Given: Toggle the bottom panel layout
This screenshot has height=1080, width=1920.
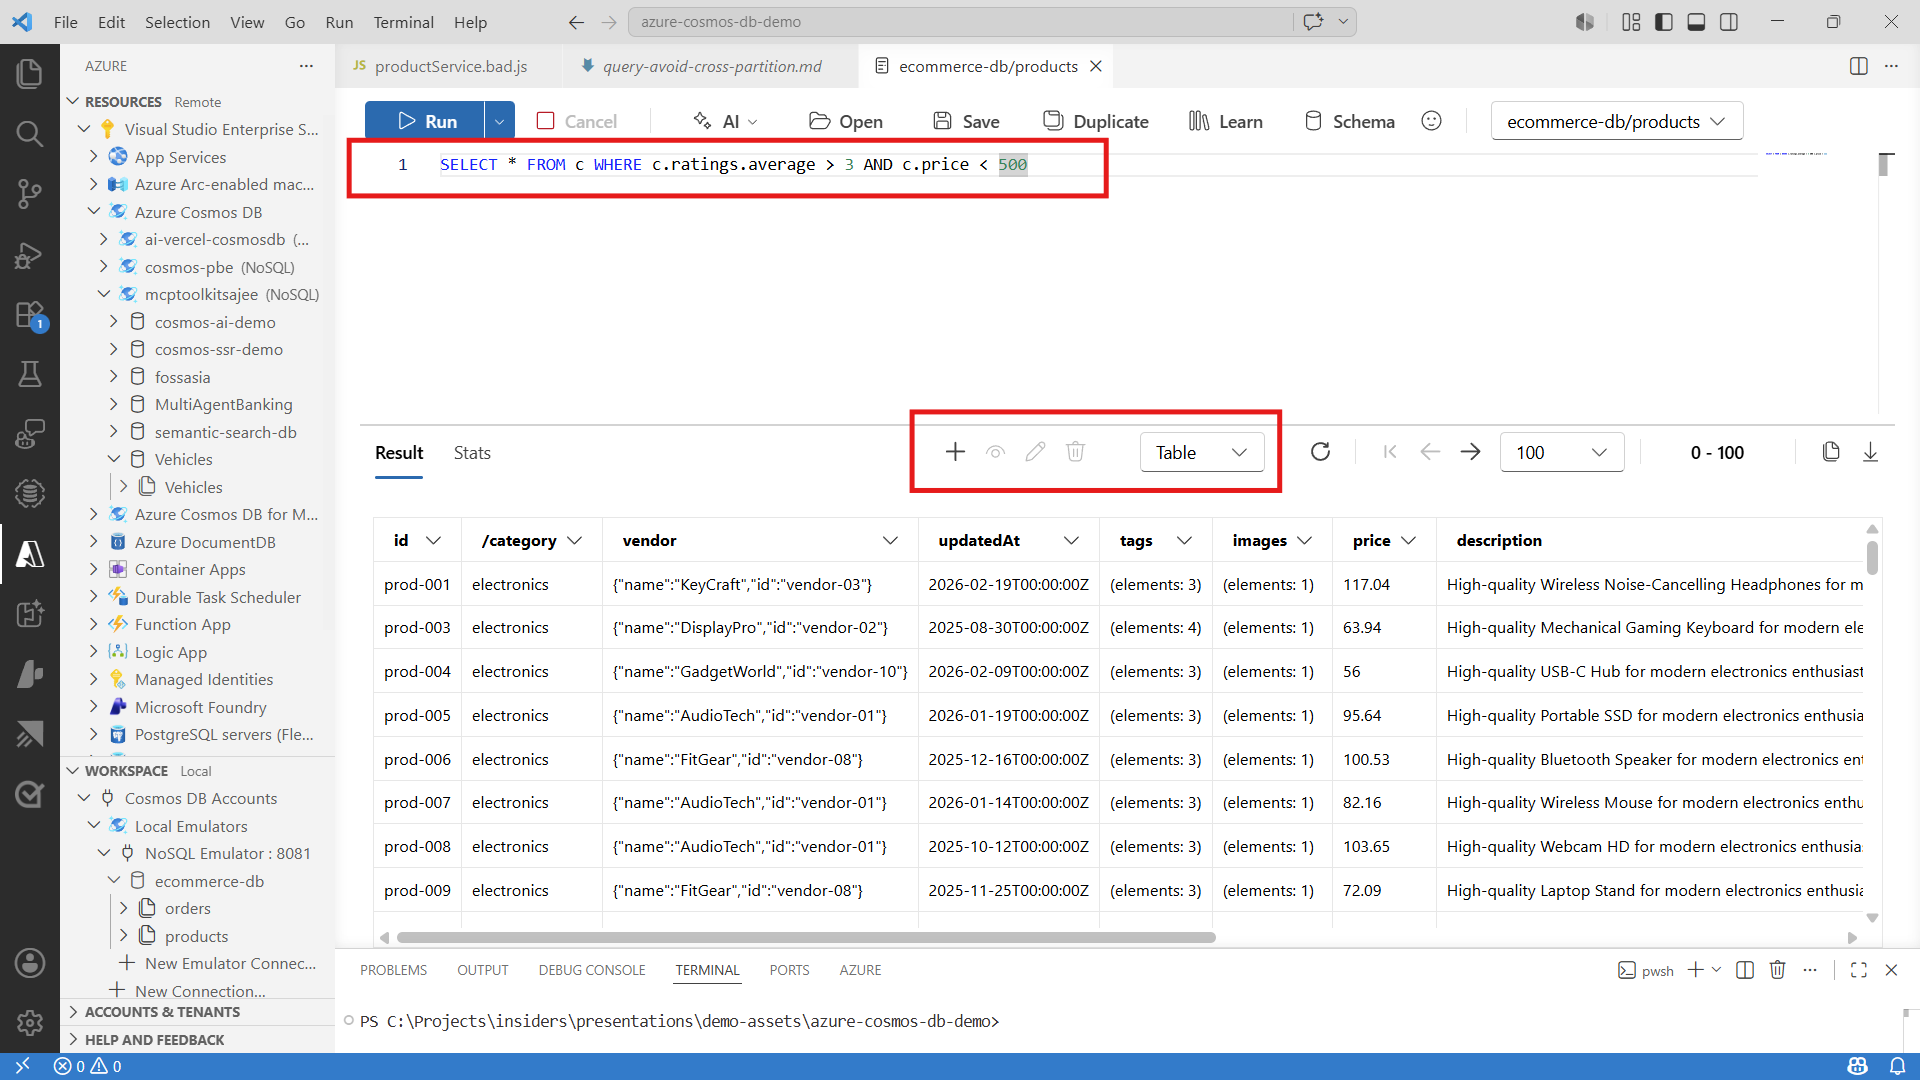Looking at the screenshot, I should (1696, 22).
